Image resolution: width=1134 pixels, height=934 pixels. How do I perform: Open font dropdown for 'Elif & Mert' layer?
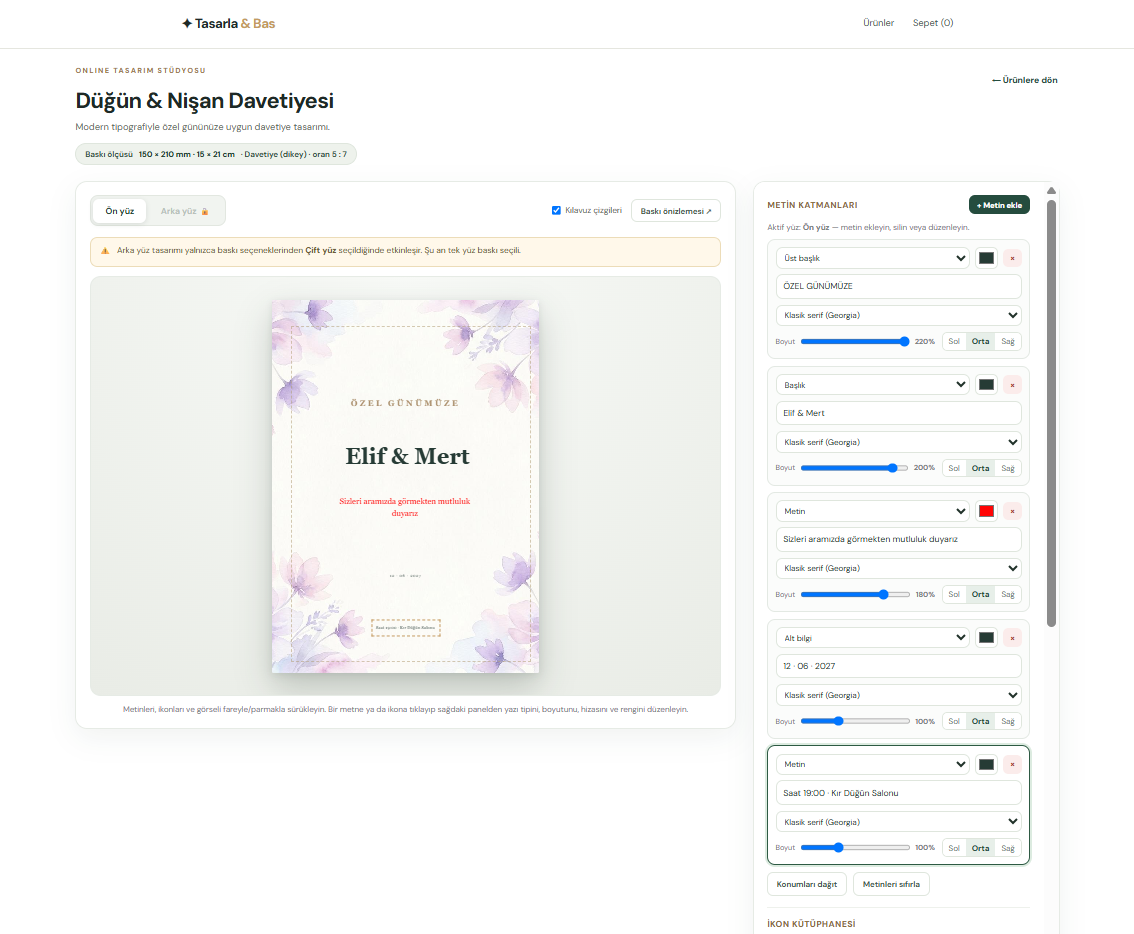click(899, 442)
